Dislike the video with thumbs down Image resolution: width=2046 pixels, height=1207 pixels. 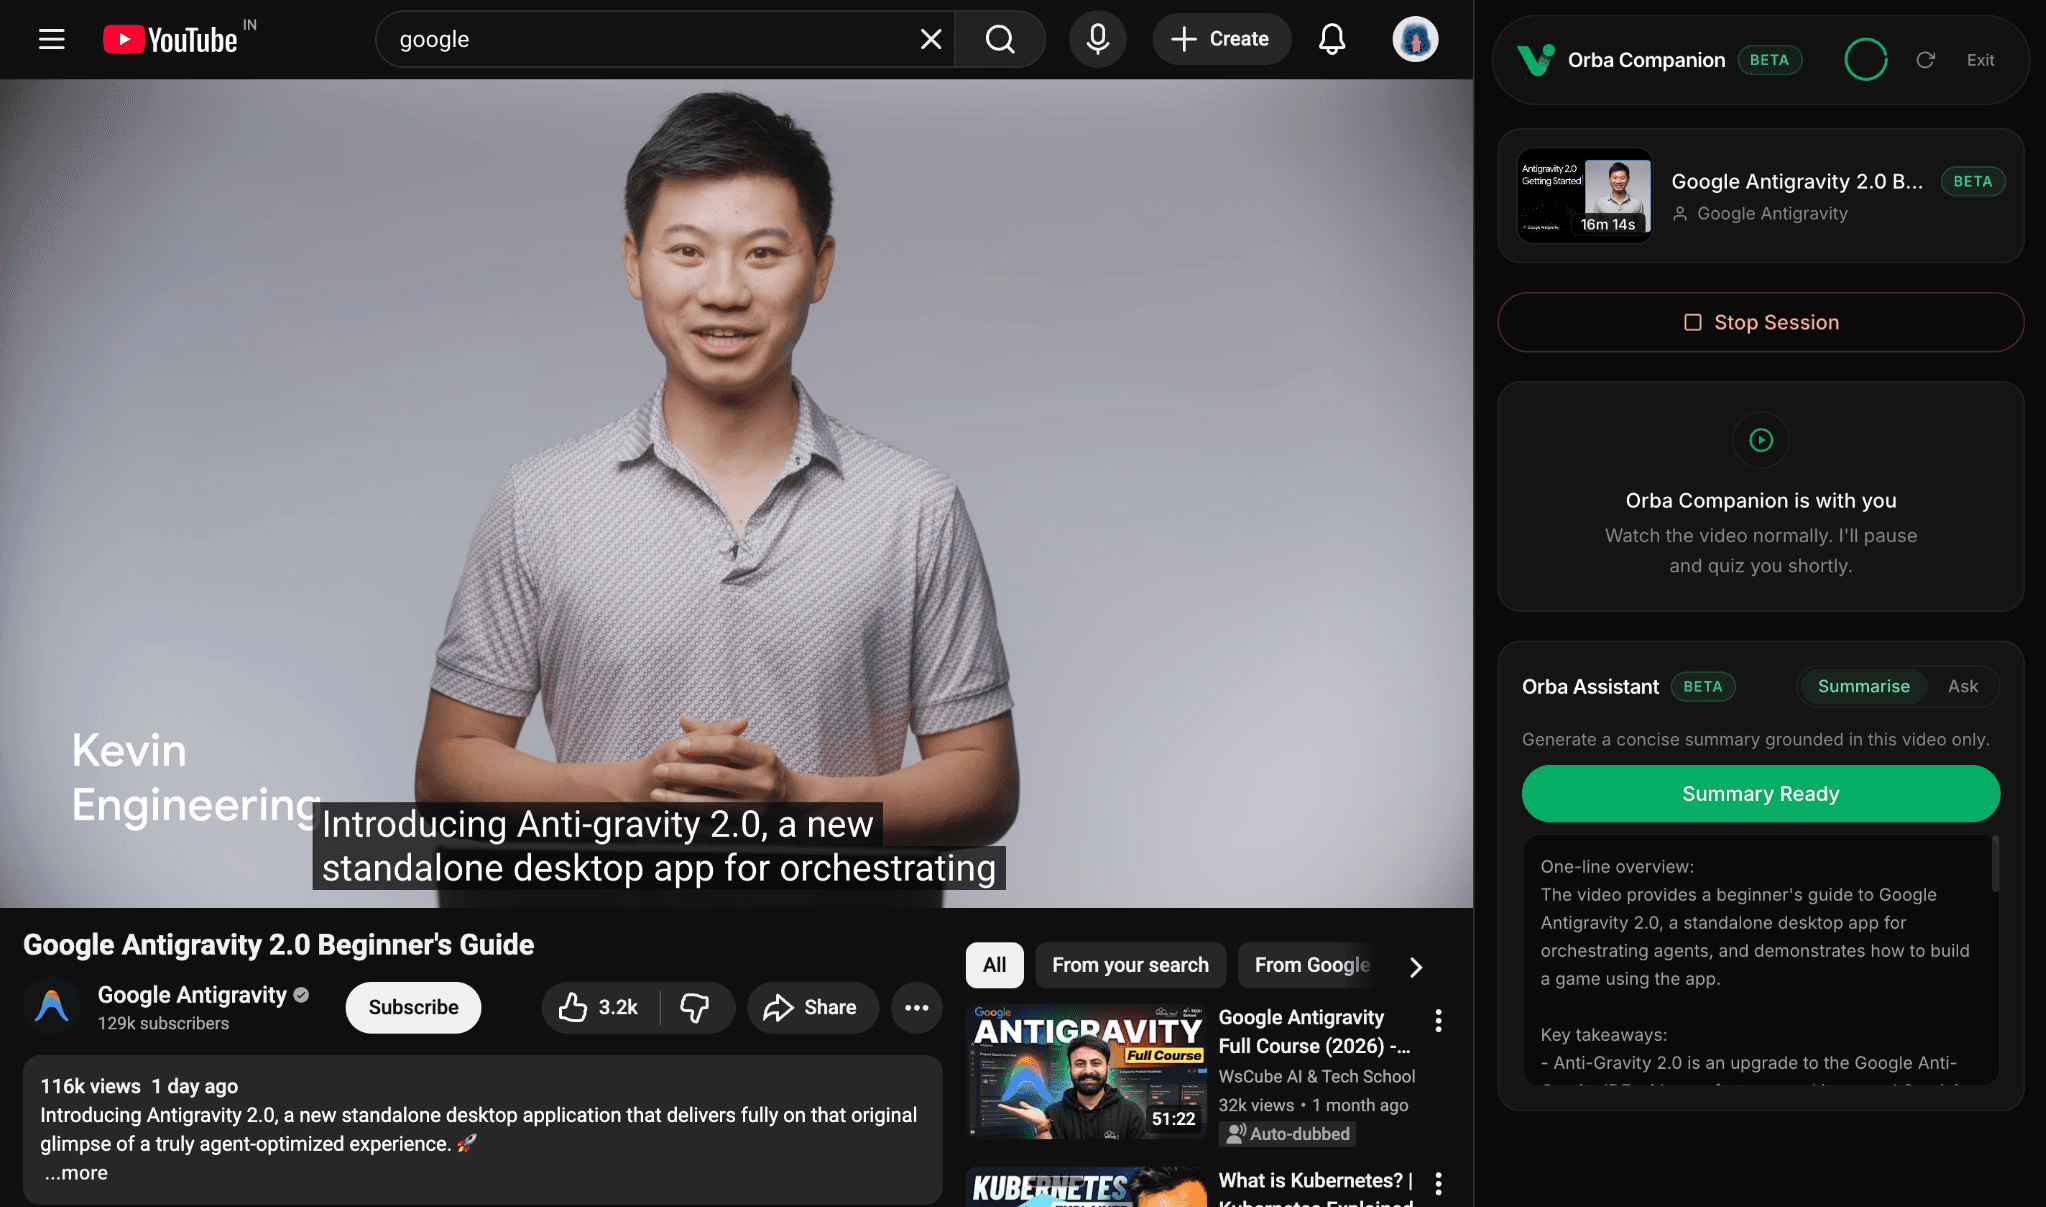[696, 1007]
